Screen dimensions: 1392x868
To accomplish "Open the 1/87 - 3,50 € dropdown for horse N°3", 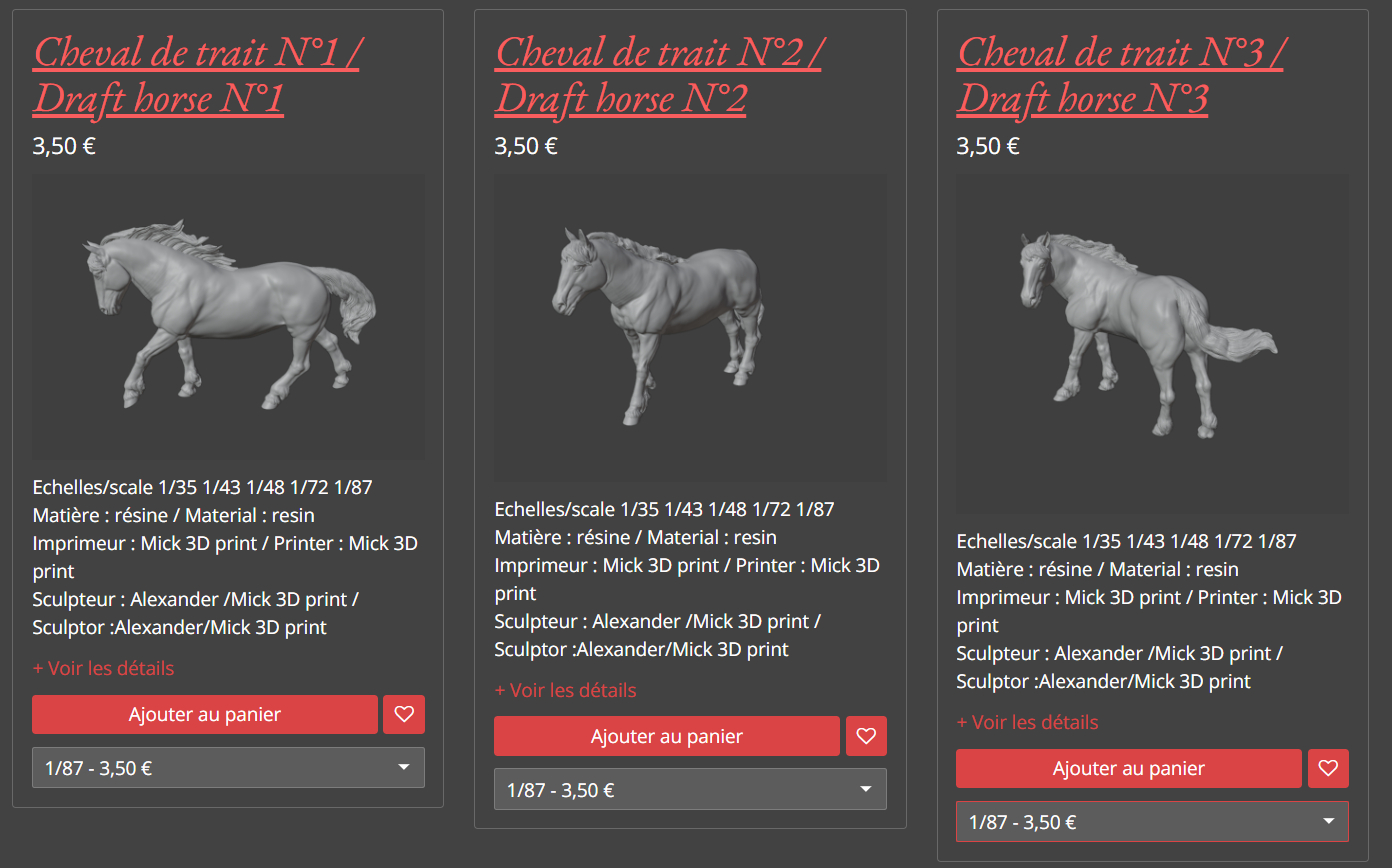I will (1152, 822).
